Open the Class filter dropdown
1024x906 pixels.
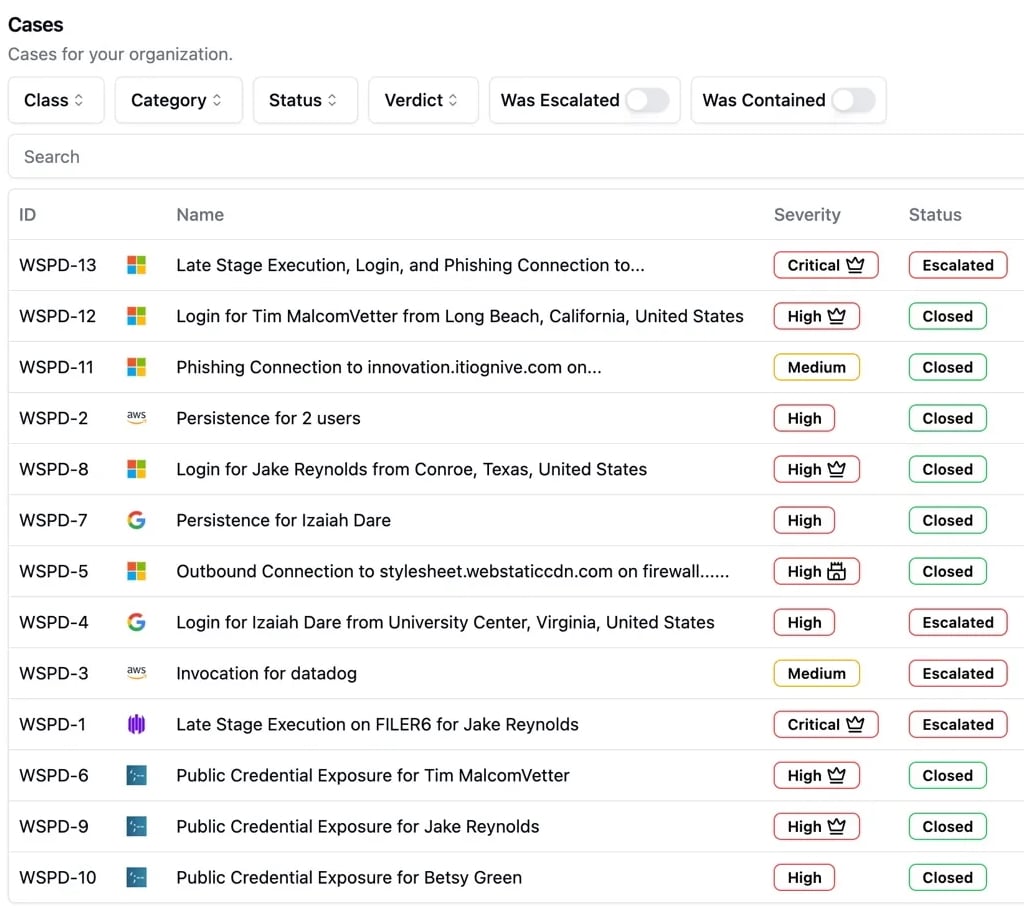pyautogui.click(x=56, y=100)
